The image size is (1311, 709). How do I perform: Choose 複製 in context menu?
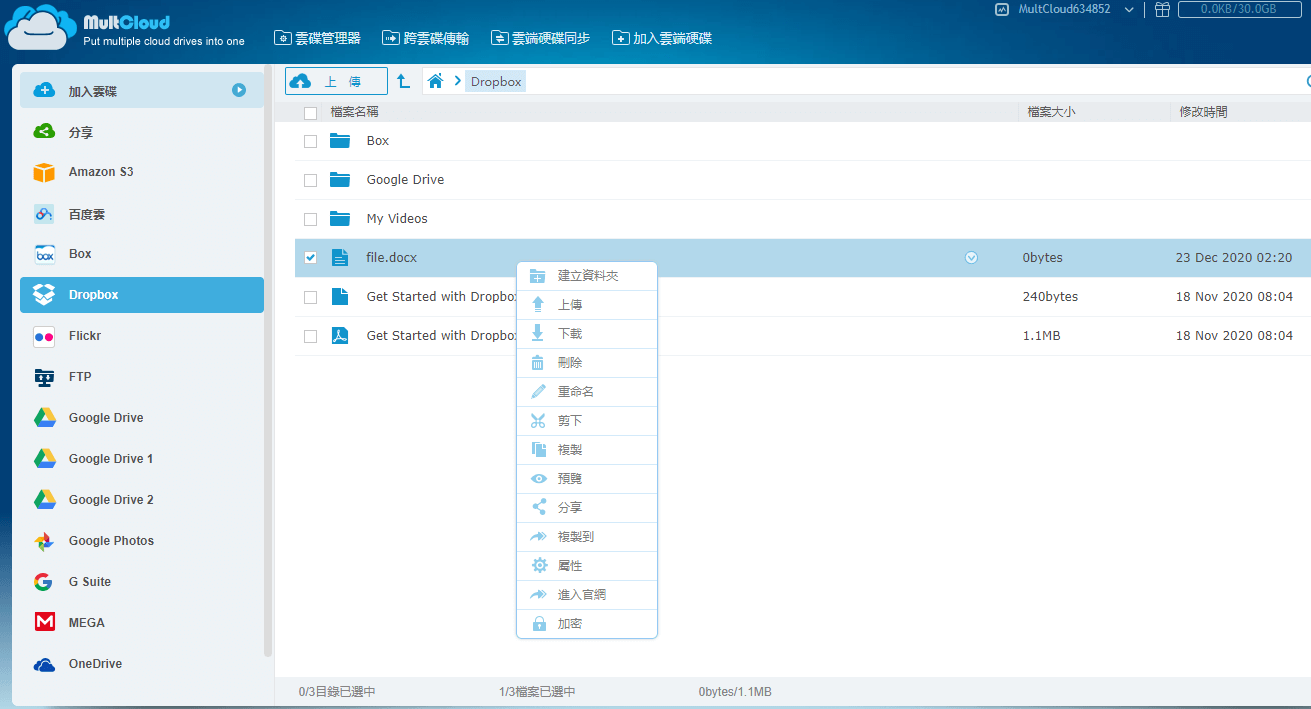pos(587,450)
